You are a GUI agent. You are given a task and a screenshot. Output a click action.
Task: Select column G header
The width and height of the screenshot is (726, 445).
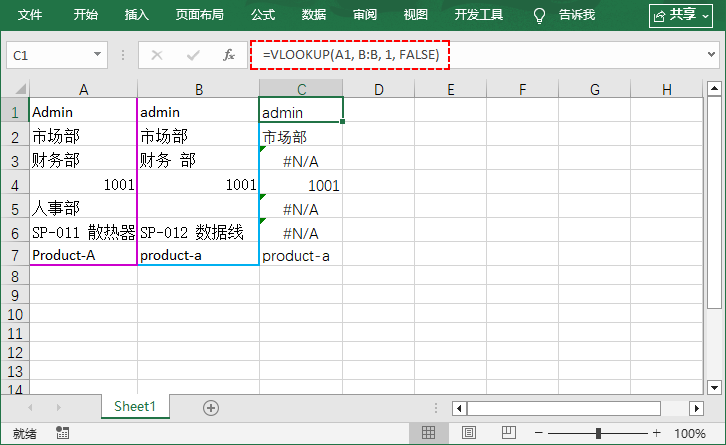click(595, 89)
